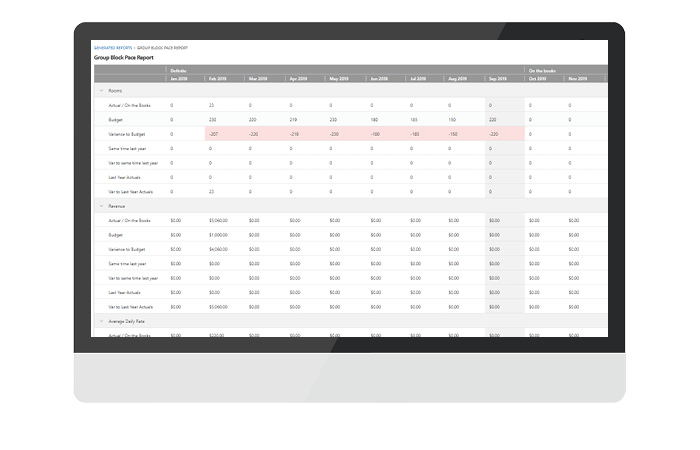
Task: Collapse the Revenue section chevron
Action: point(101,206)
